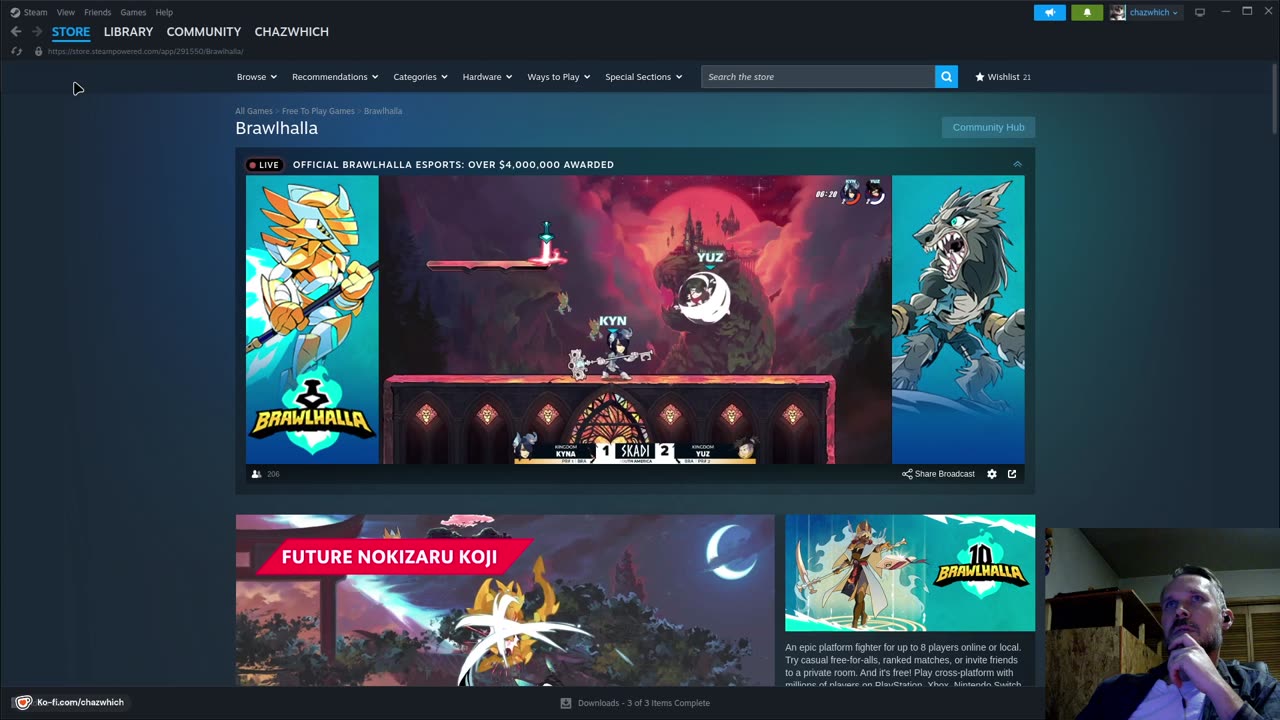Switch to the COMMUNITY tab
1280x720 pixels.
(x=204, y=32)
